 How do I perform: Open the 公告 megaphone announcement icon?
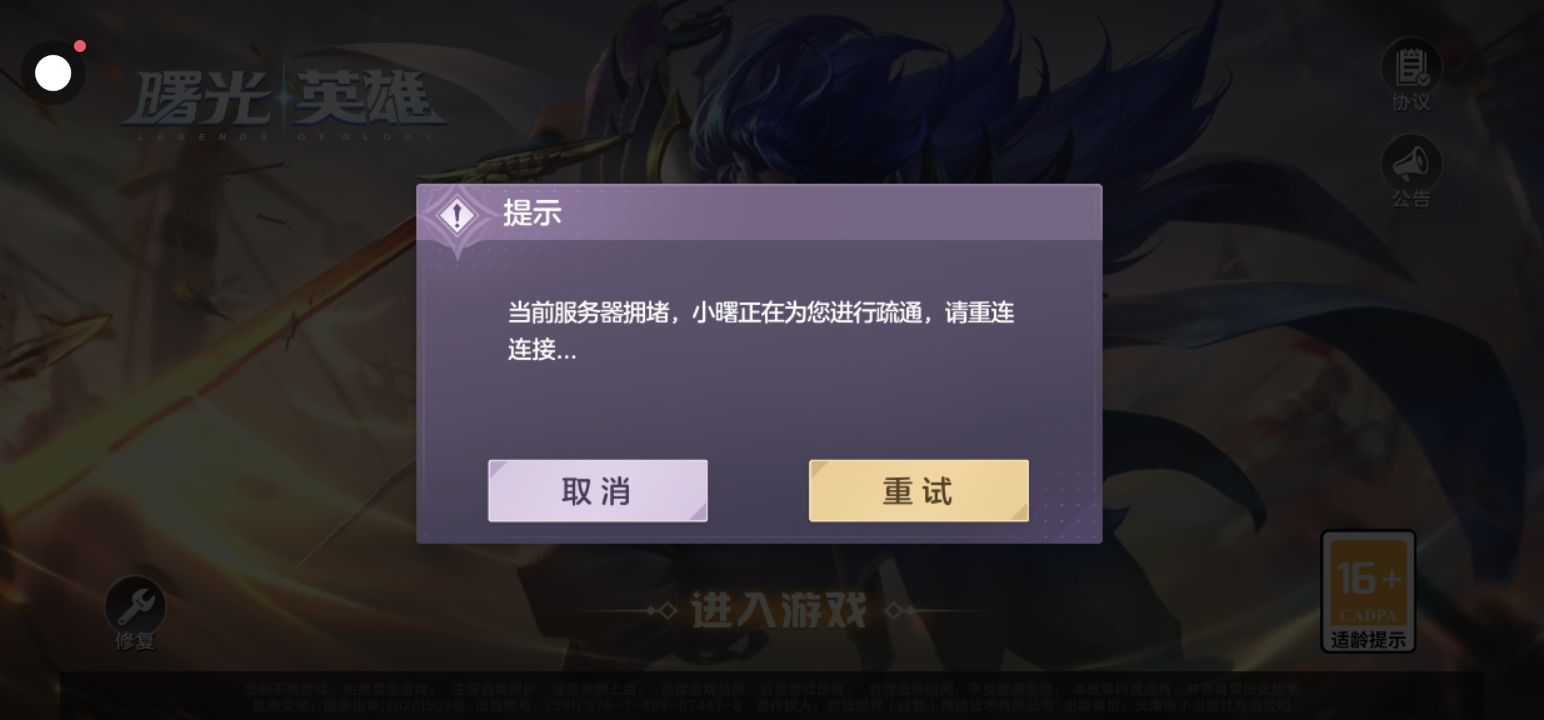pos(1411,163)
